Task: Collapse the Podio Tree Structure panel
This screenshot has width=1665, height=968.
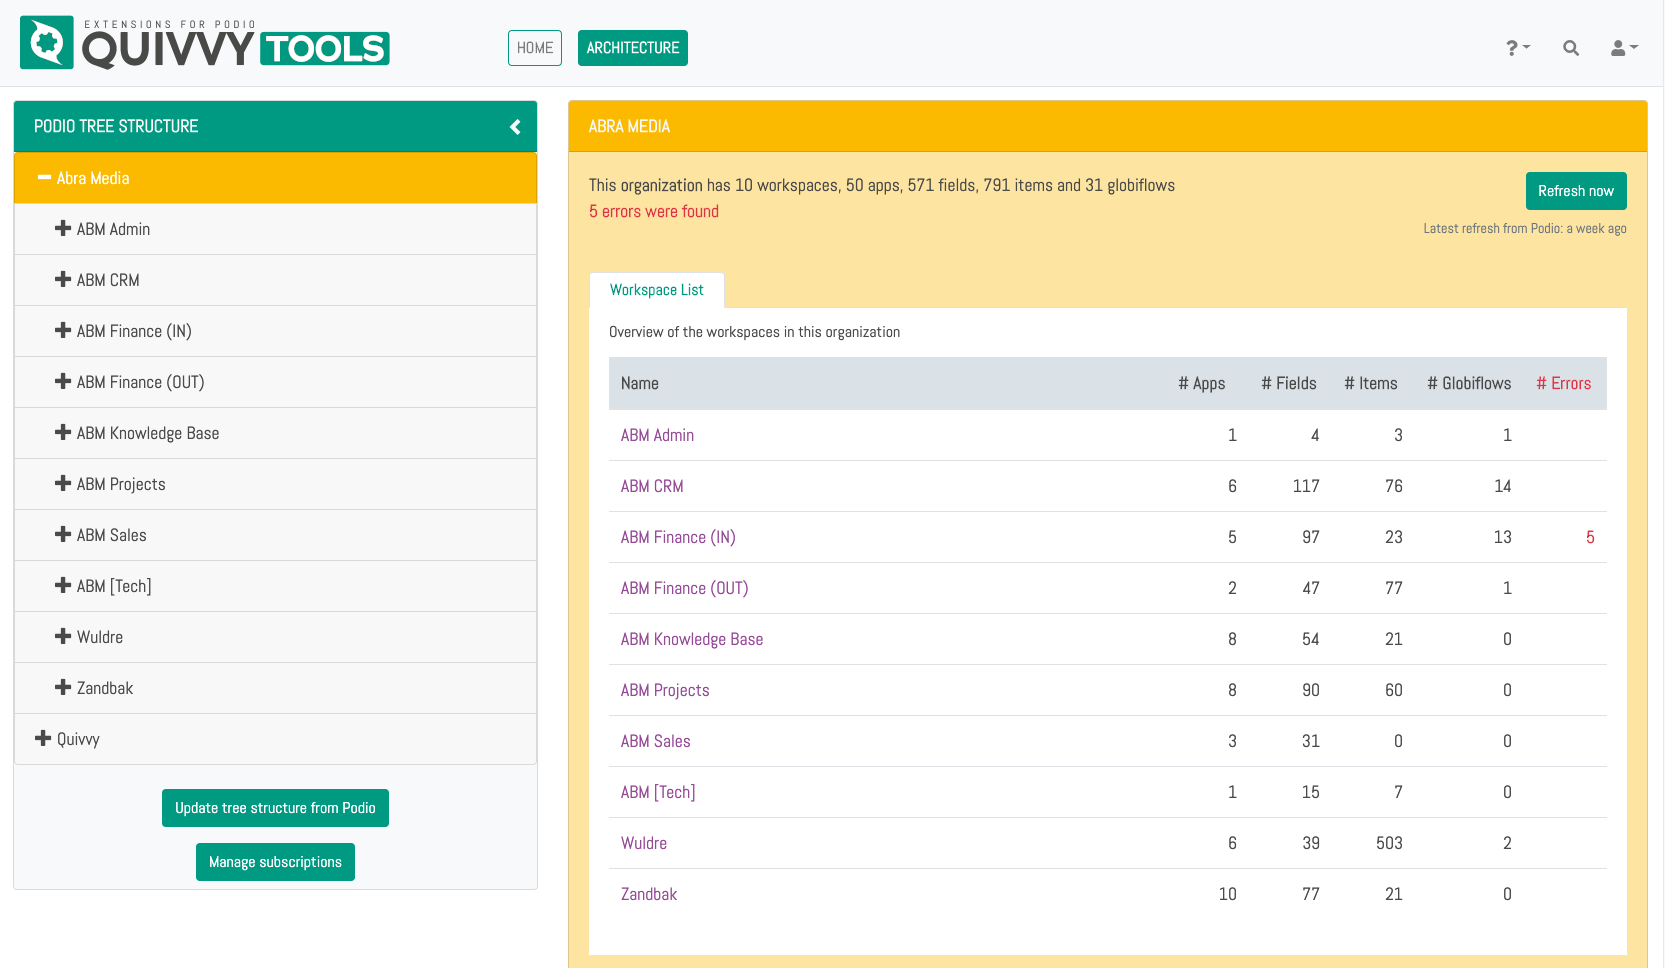Action: point(515,127)
